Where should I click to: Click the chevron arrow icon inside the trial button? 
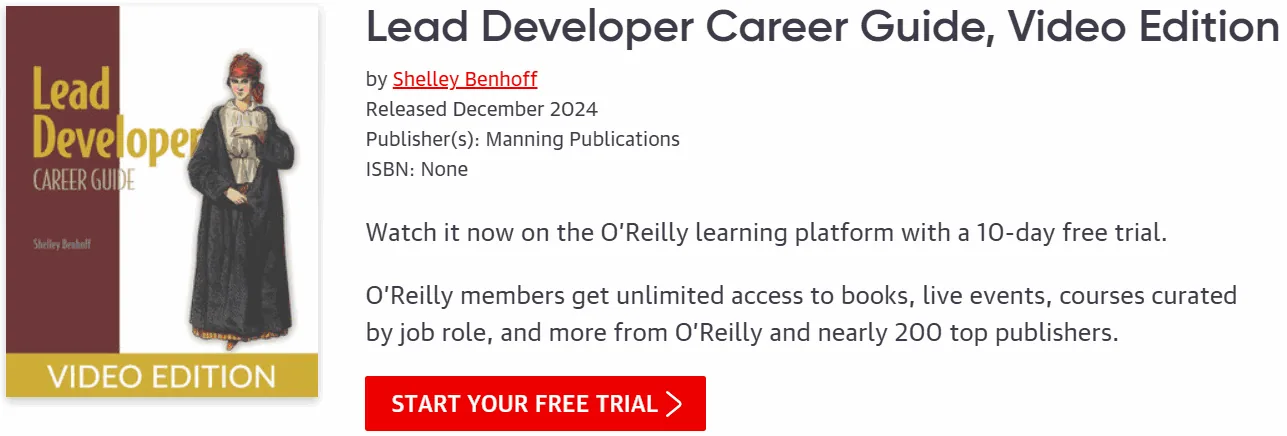pos(674,404)
